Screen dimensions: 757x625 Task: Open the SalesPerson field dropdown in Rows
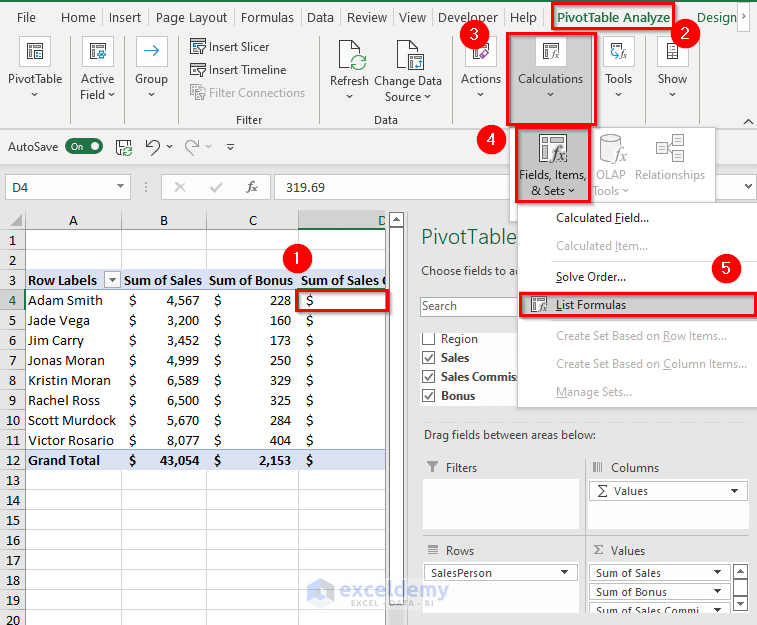click(x=564, y=572)
